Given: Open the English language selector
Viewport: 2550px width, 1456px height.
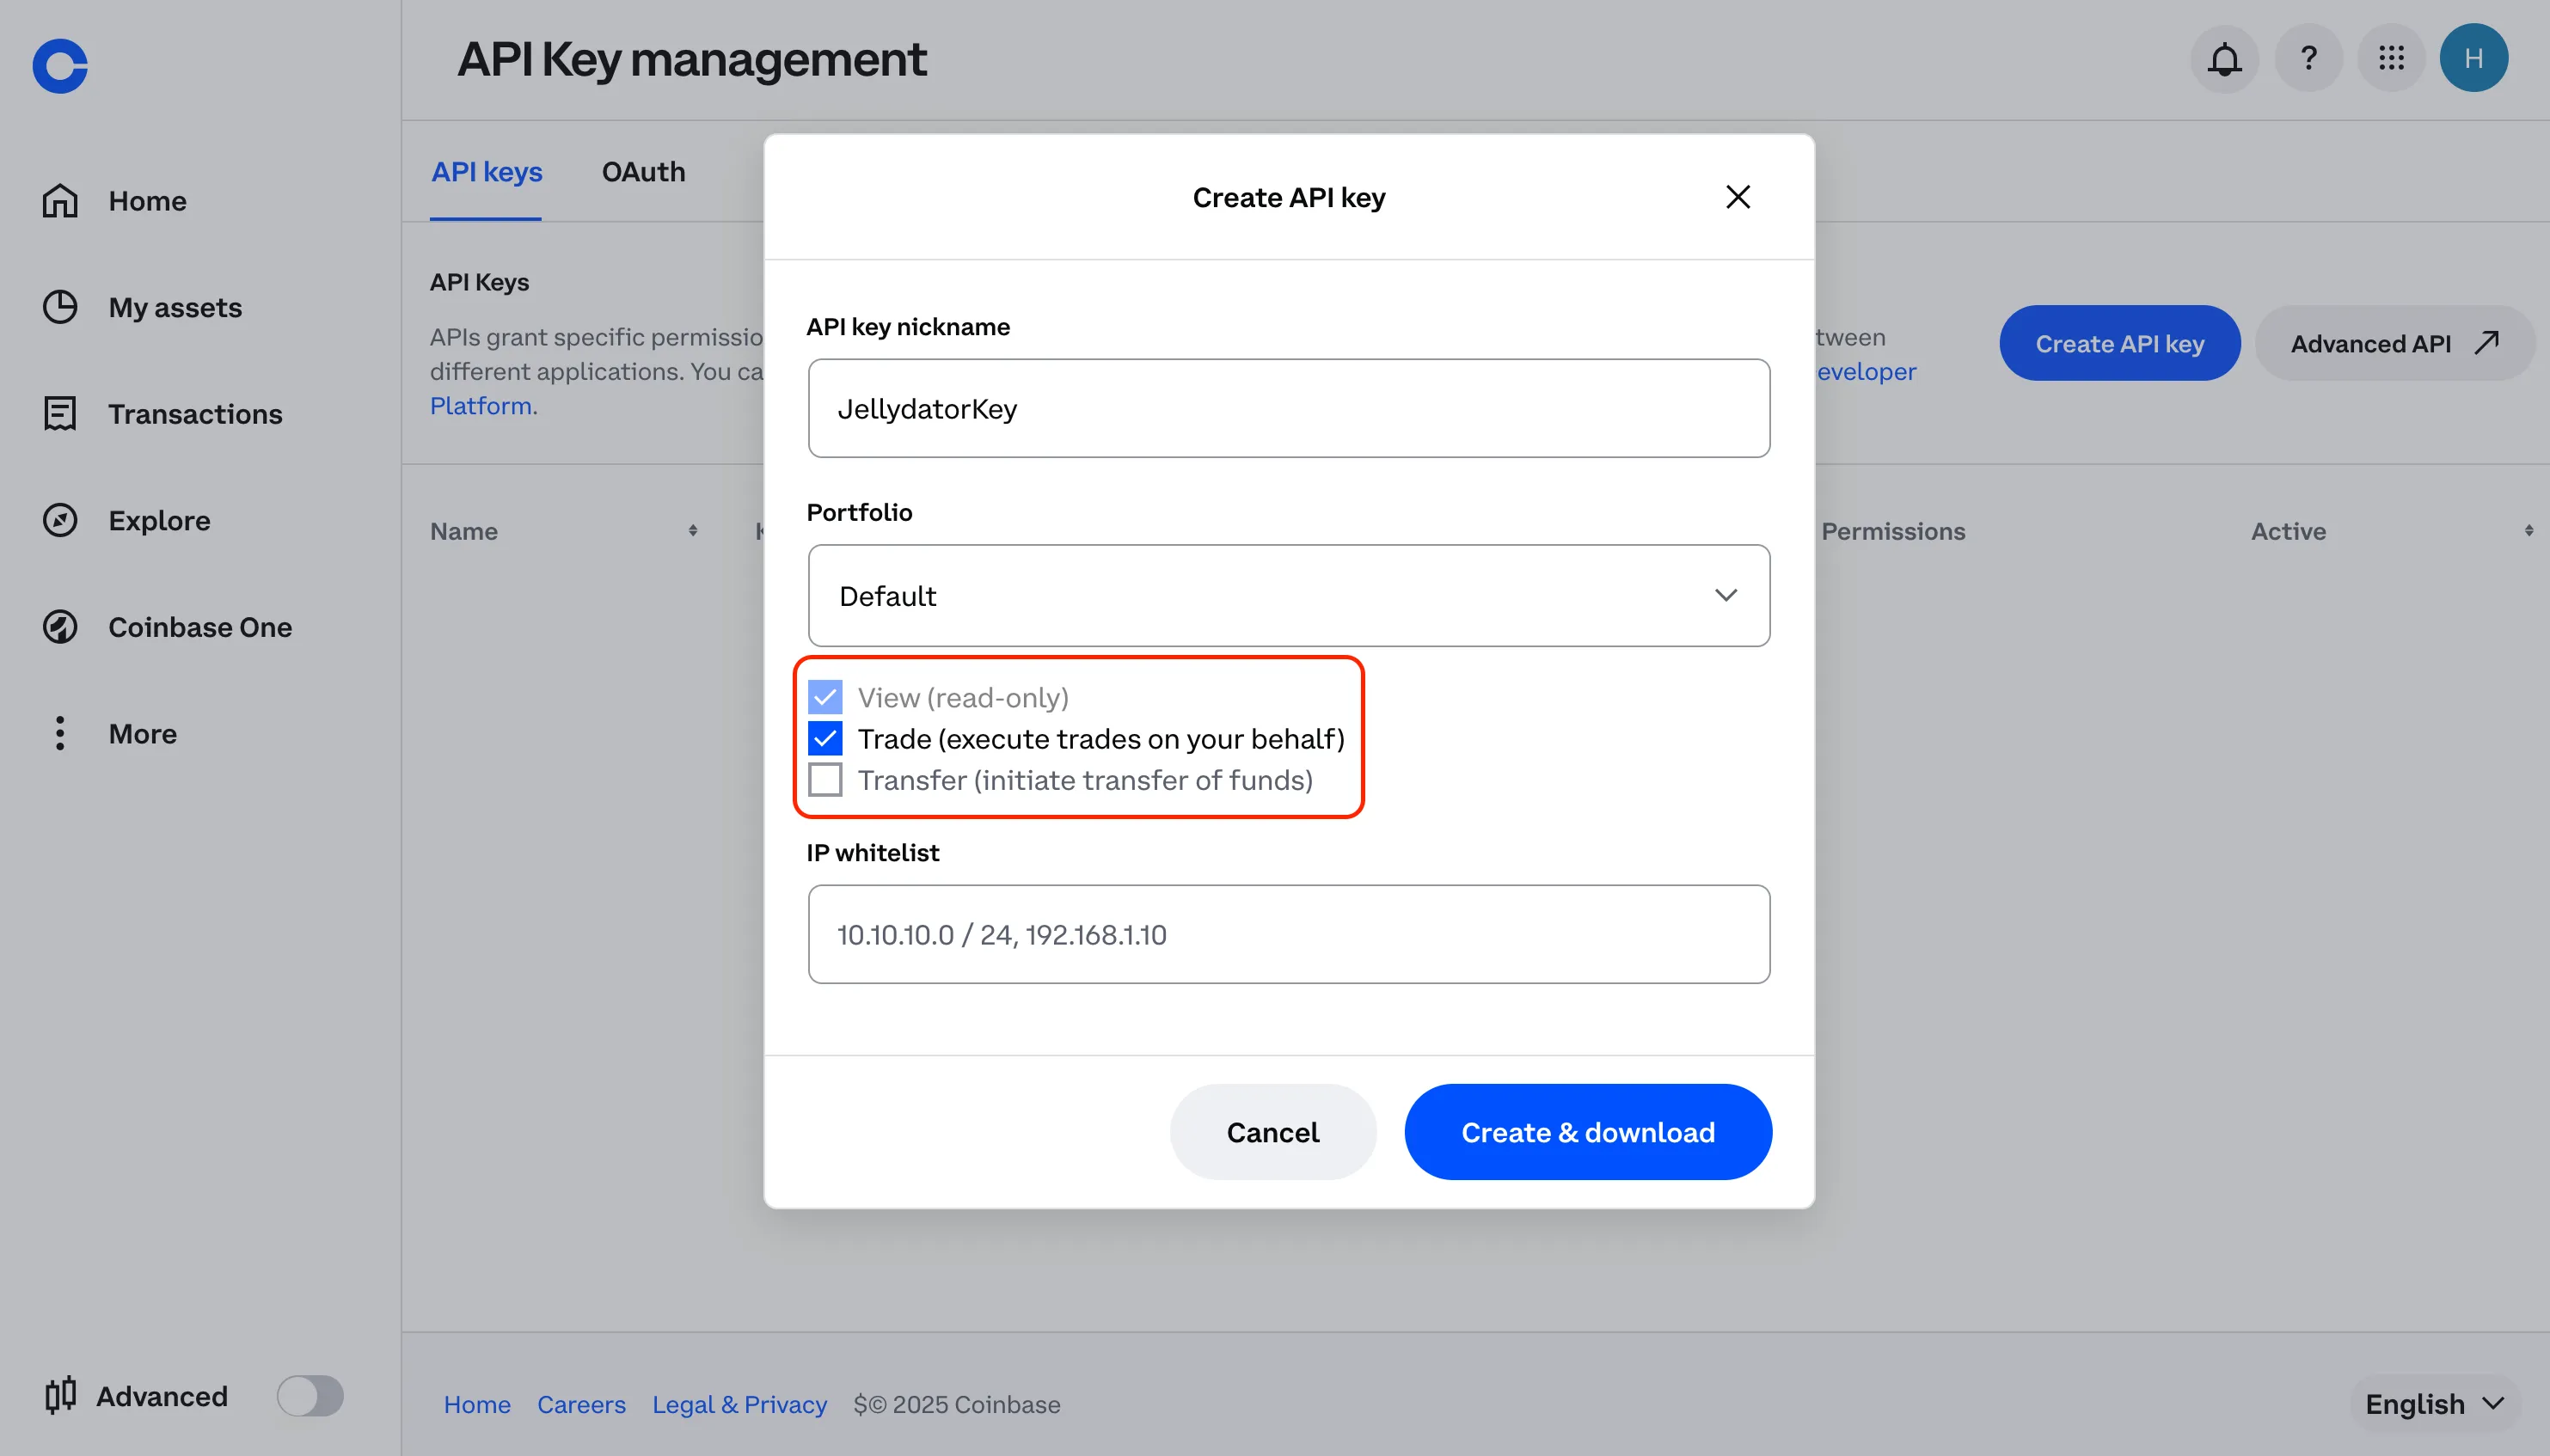Looking at the screenshot, I should [2434, 1404].
